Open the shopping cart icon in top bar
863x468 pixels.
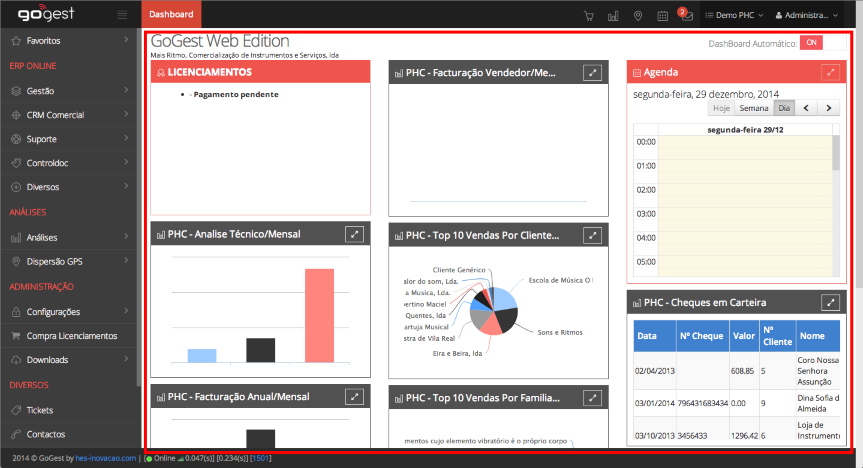pos(589,16)
